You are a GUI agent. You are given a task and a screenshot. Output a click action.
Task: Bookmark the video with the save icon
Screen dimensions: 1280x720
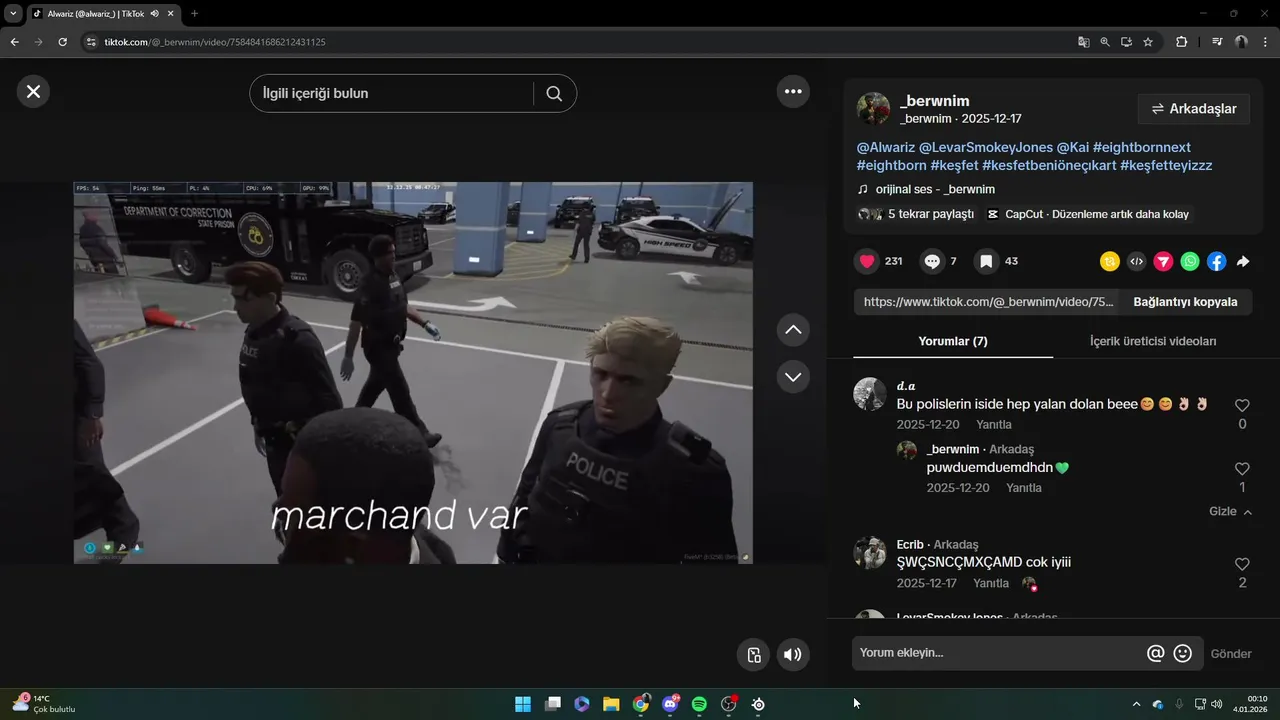[986, 261]
